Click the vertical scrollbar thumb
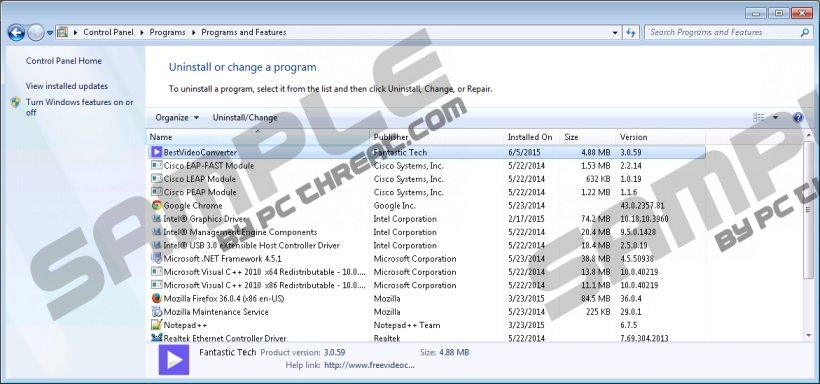Screen dimensions: 820x384 coord(808,210)
